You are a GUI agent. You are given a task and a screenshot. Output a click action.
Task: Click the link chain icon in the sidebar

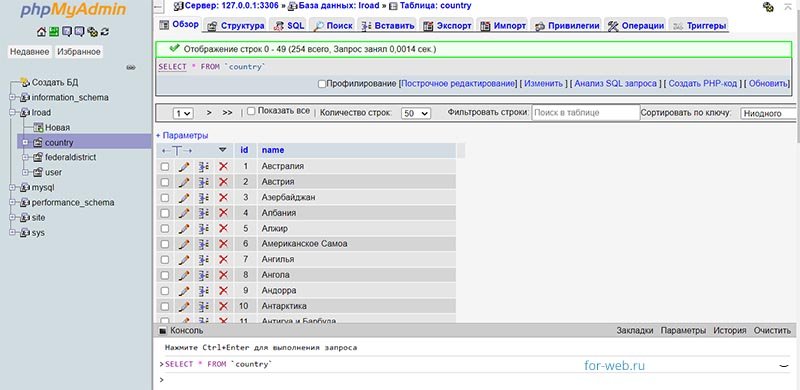[x=131, y=67]
